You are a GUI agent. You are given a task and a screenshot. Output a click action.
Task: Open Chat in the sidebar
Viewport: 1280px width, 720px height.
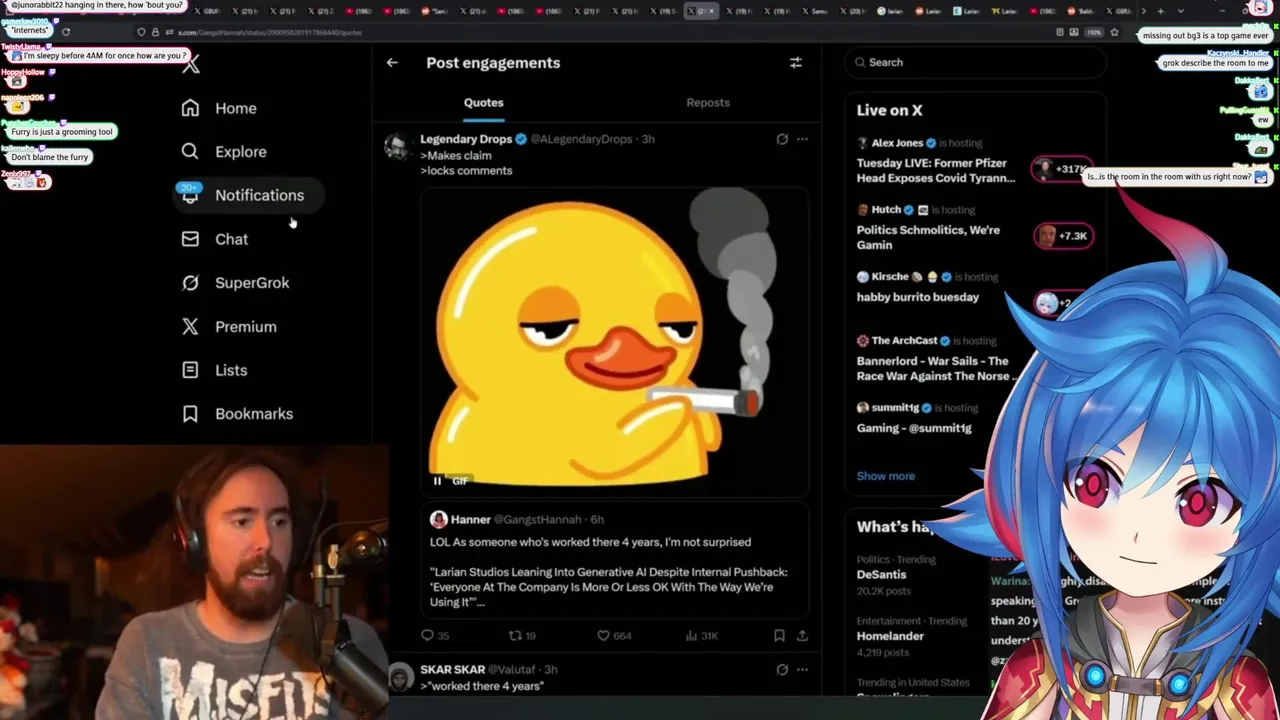[215, 239]
